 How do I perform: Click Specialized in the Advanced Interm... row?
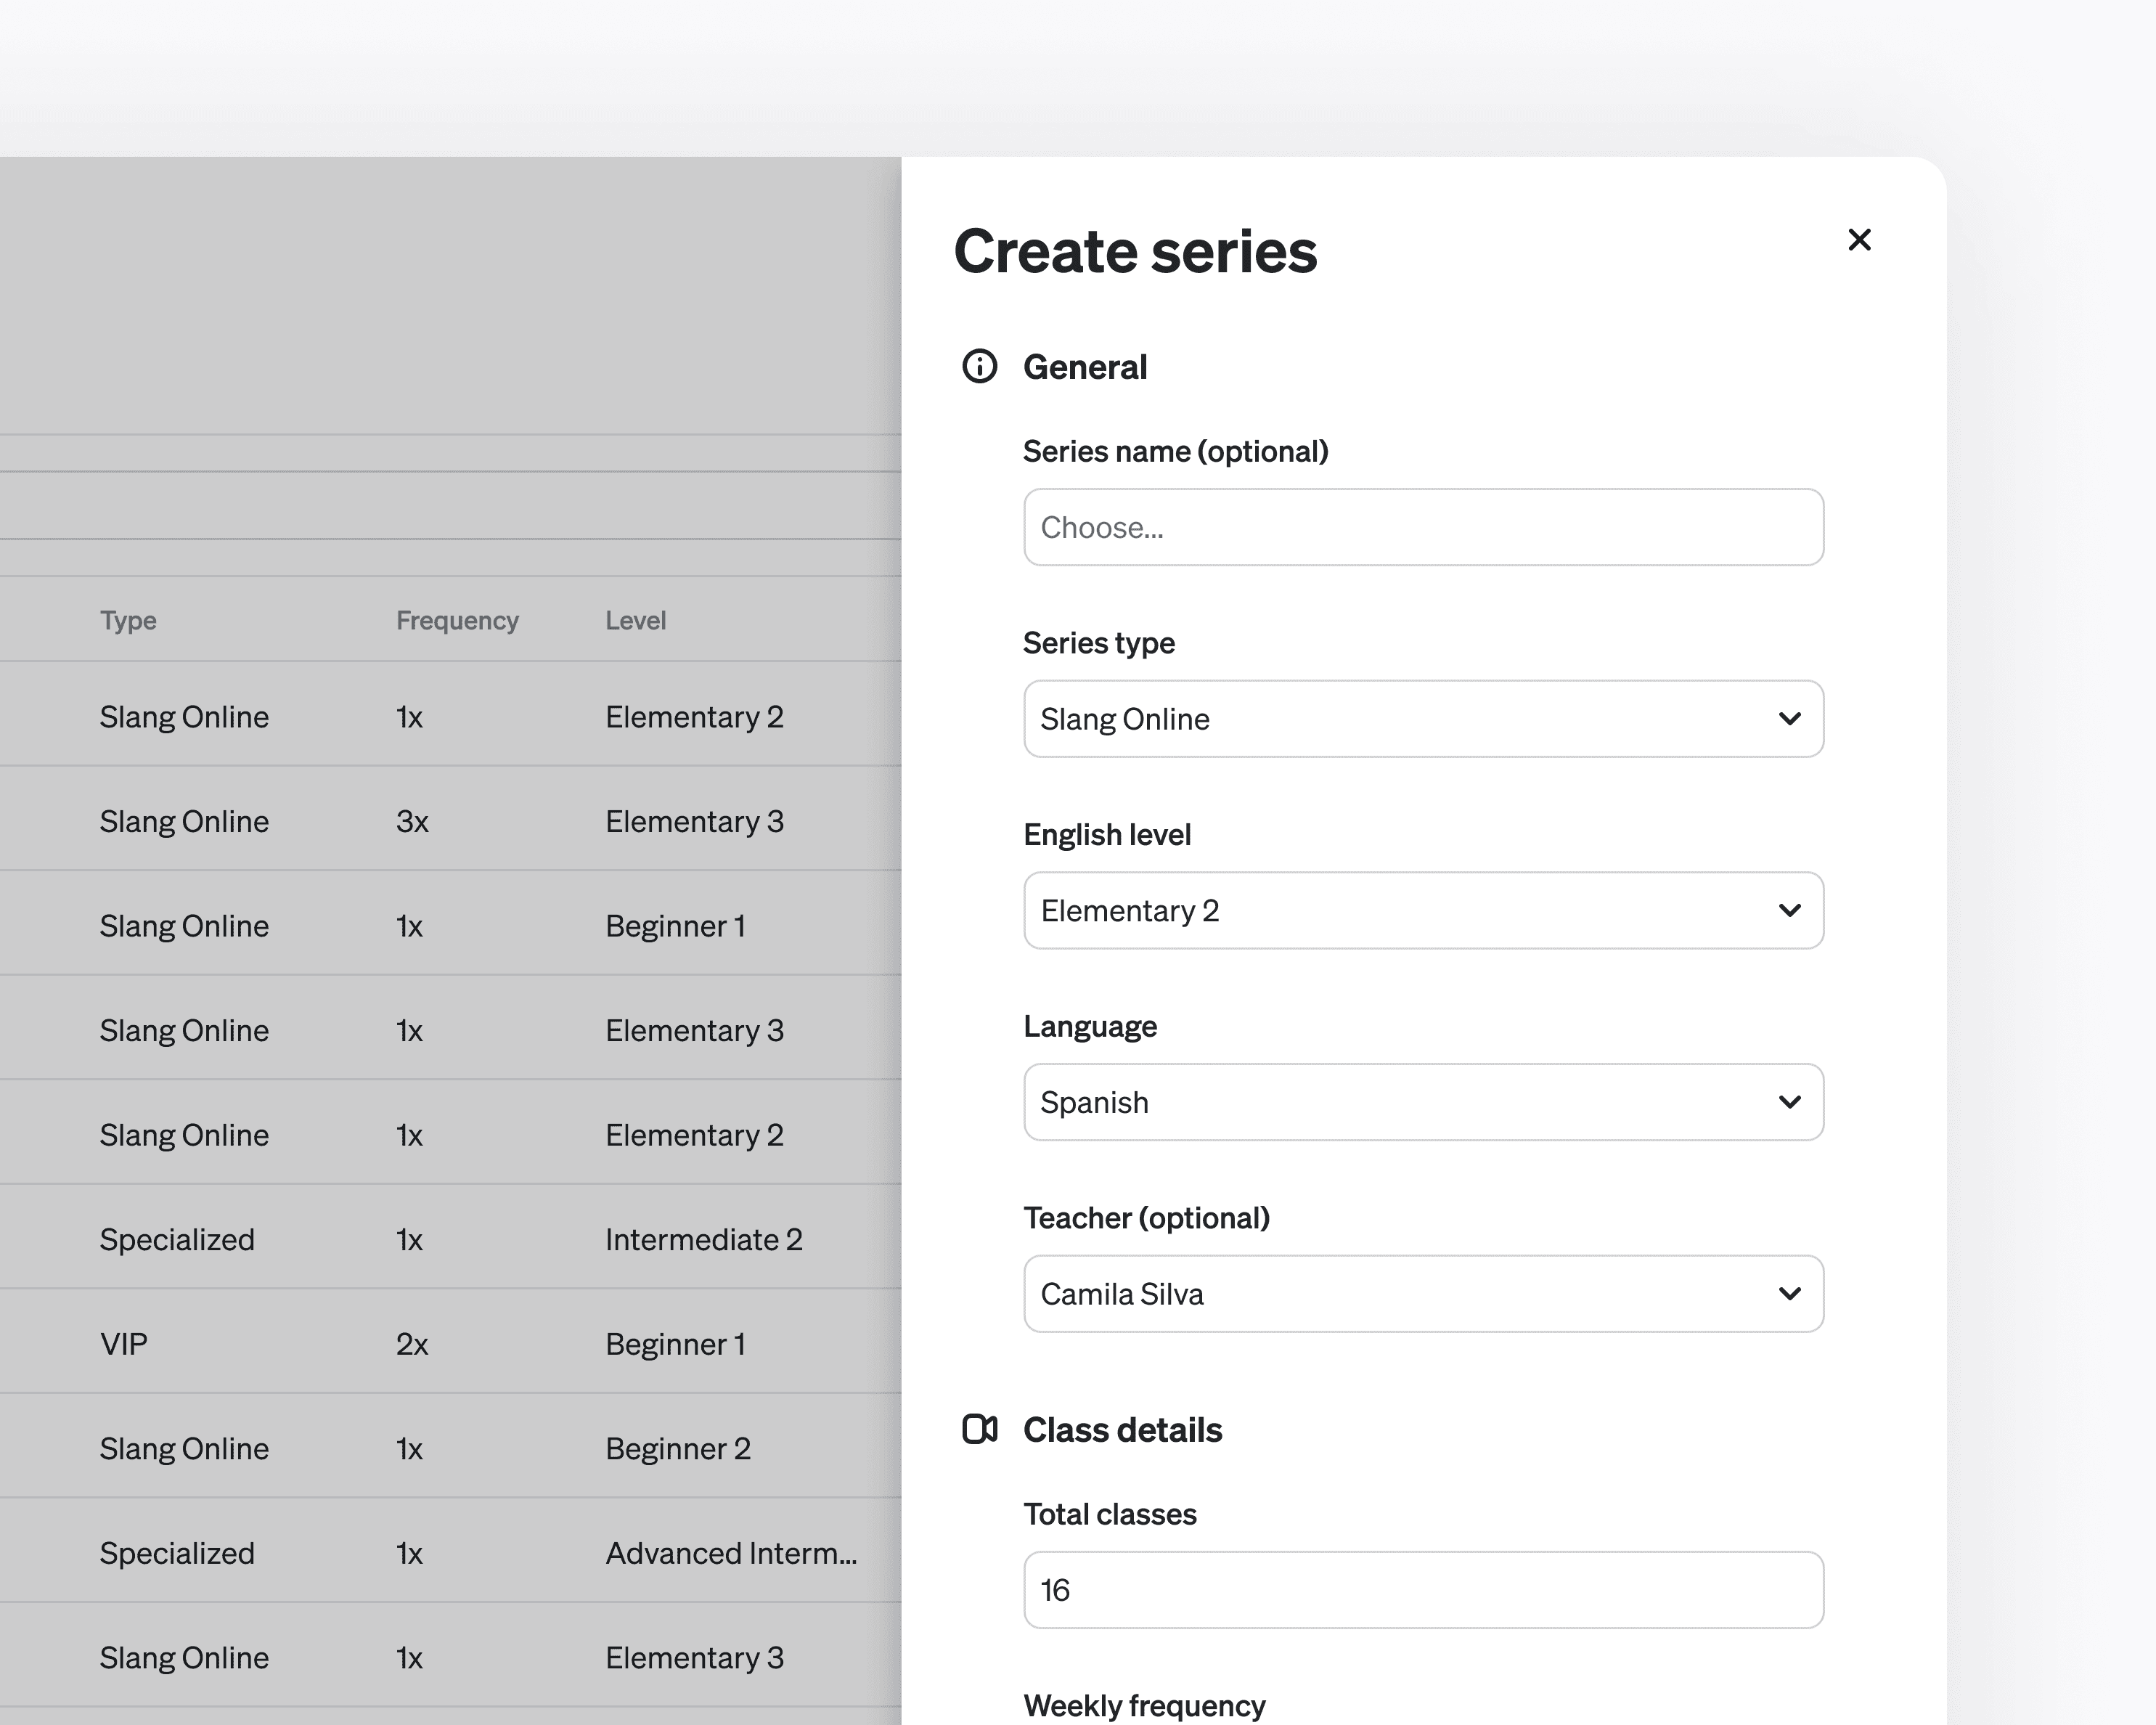(x=177, y=1553)
